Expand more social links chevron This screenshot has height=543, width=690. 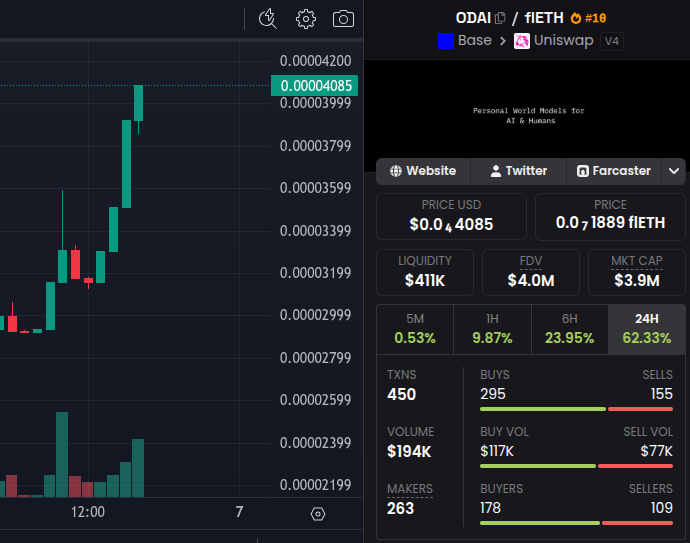pyautogui.click(x=674, y=171)
